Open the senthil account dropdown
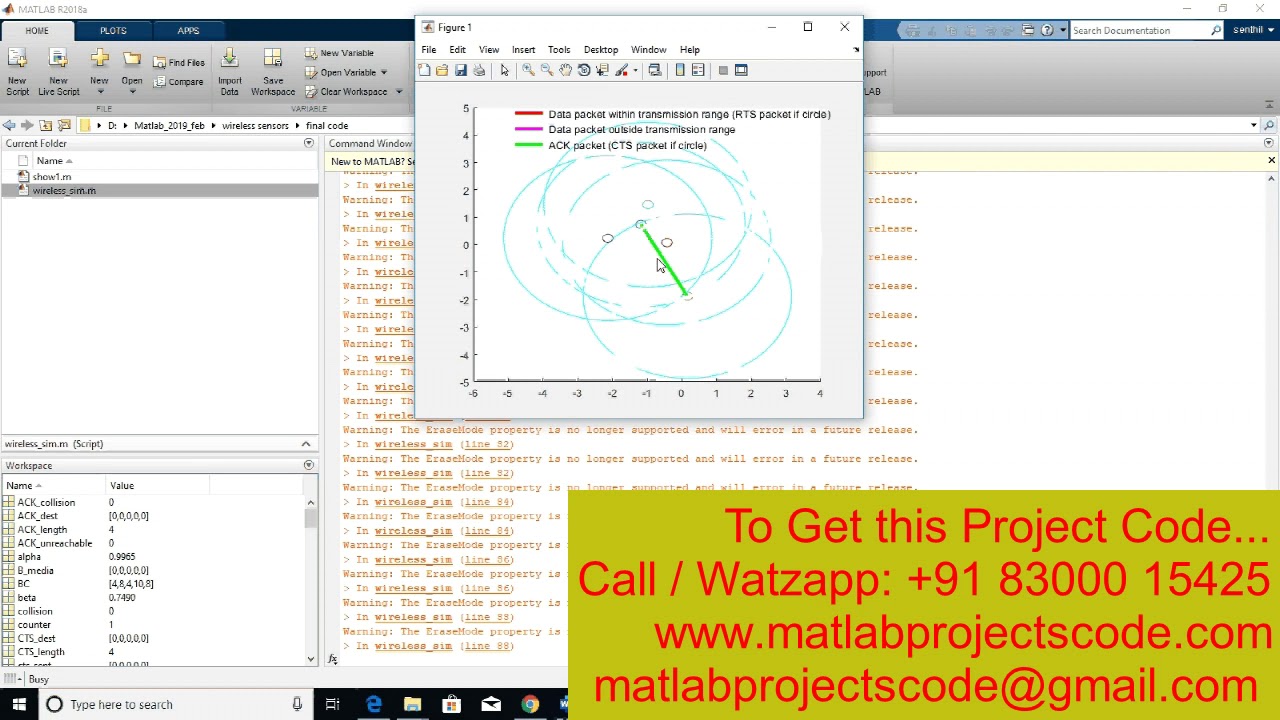Image resolution: width=1280 pixels, height=720 pixels. point(1254,31)
